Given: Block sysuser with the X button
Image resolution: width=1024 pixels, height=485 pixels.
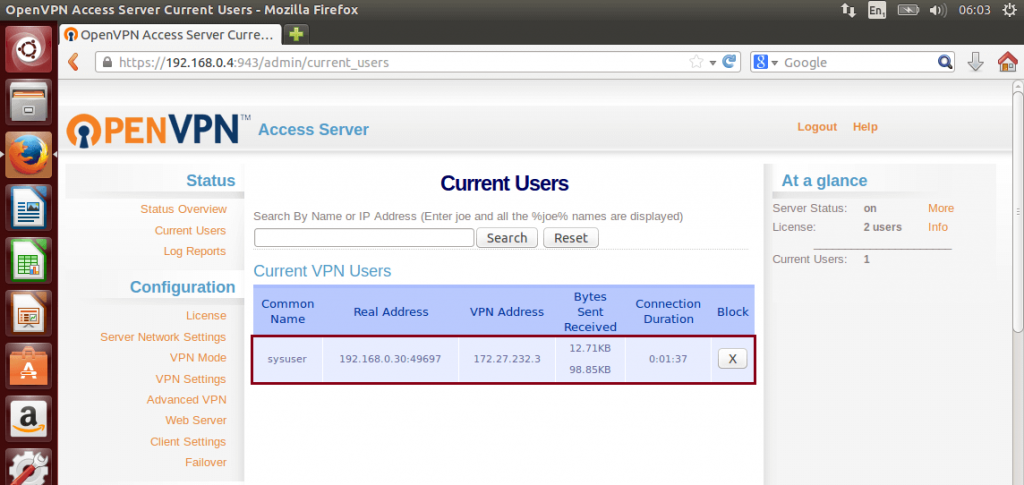Looking at the screenshot, I should [x=733, y=358].
